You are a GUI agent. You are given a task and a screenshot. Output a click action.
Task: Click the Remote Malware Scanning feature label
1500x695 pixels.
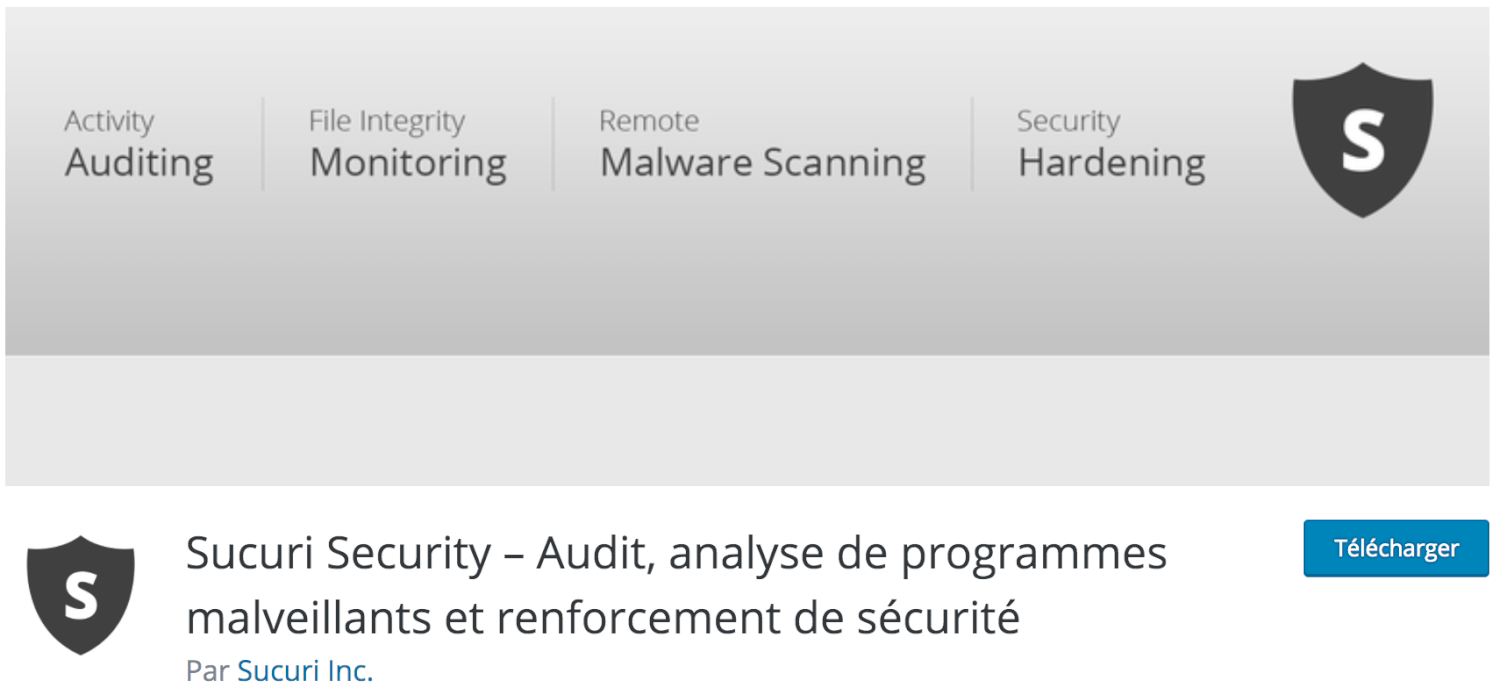click(762, 143)
